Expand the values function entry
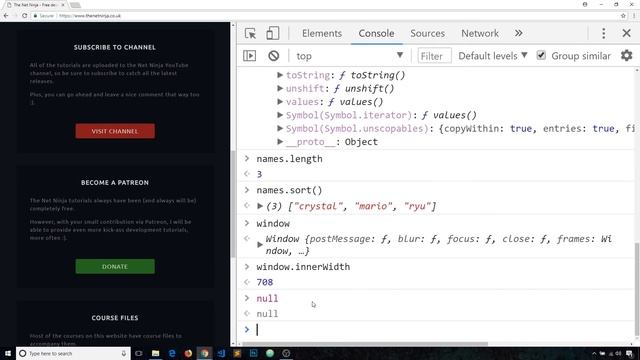The height and width of the screenshot is (360, 640). click(280, 102)
